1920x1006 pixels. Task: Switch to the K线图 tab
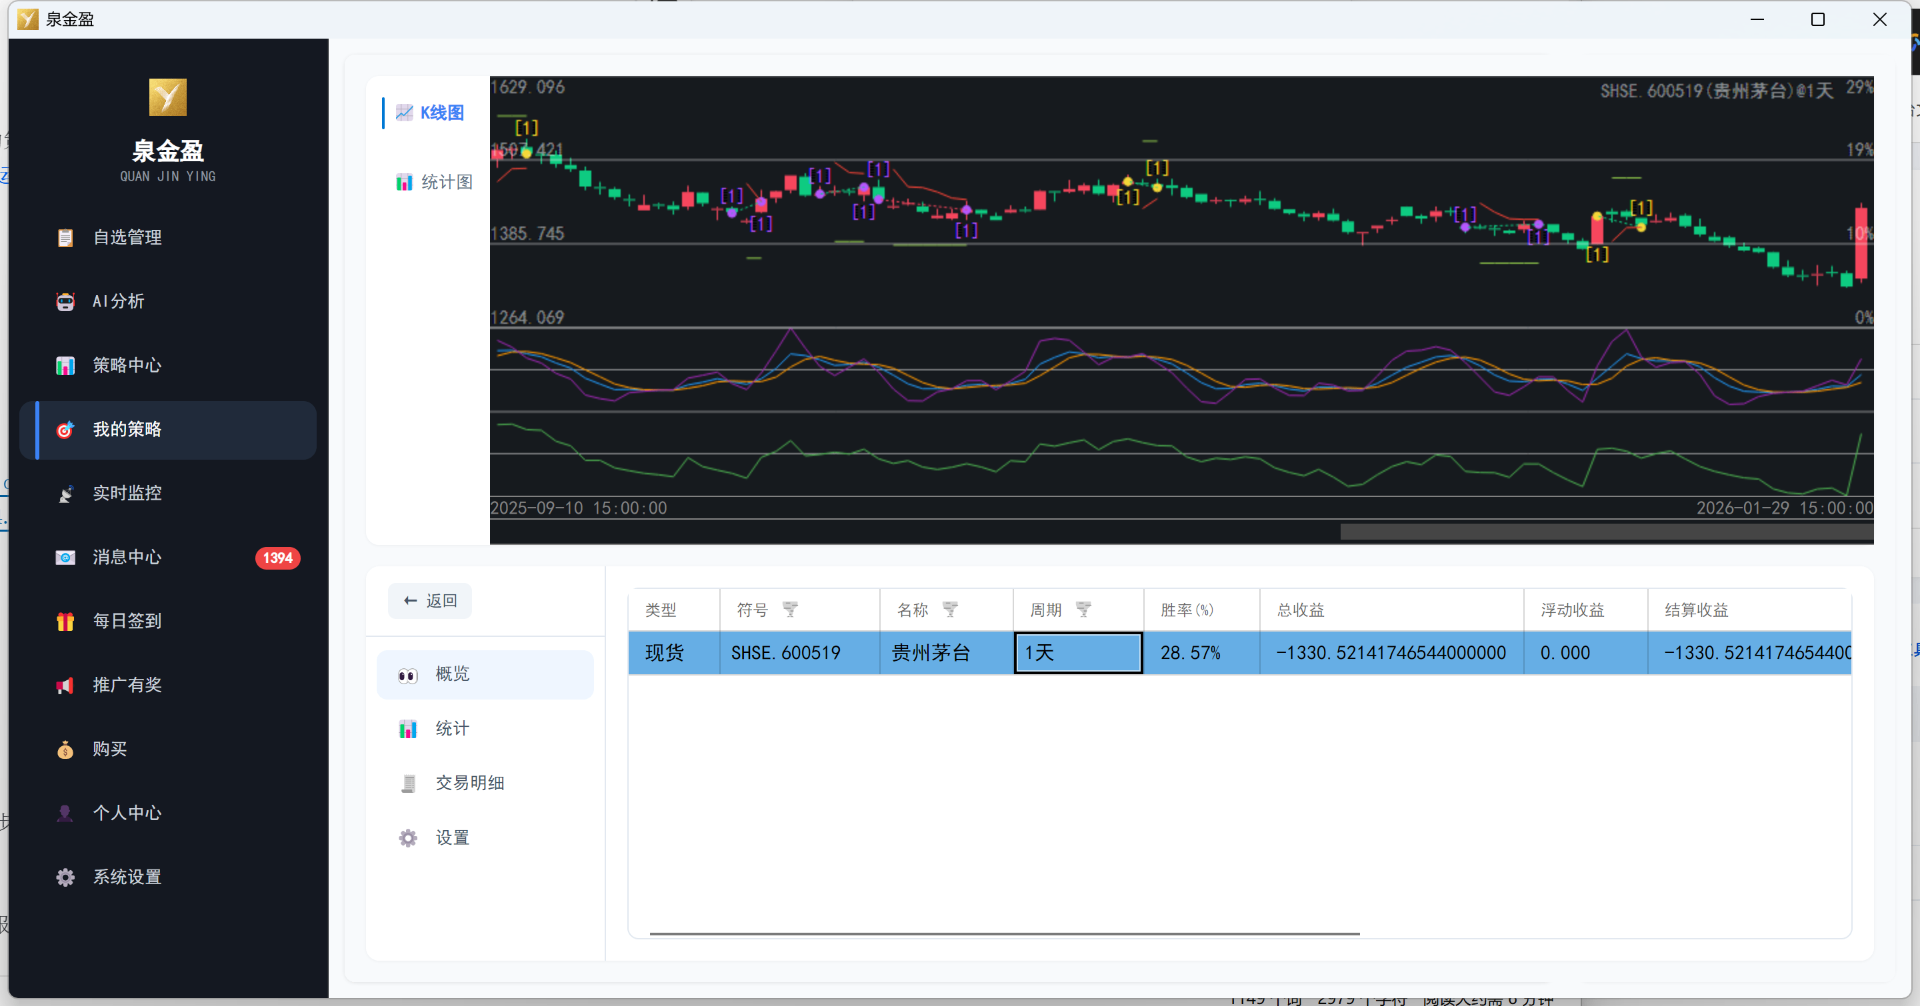(431, 113)
